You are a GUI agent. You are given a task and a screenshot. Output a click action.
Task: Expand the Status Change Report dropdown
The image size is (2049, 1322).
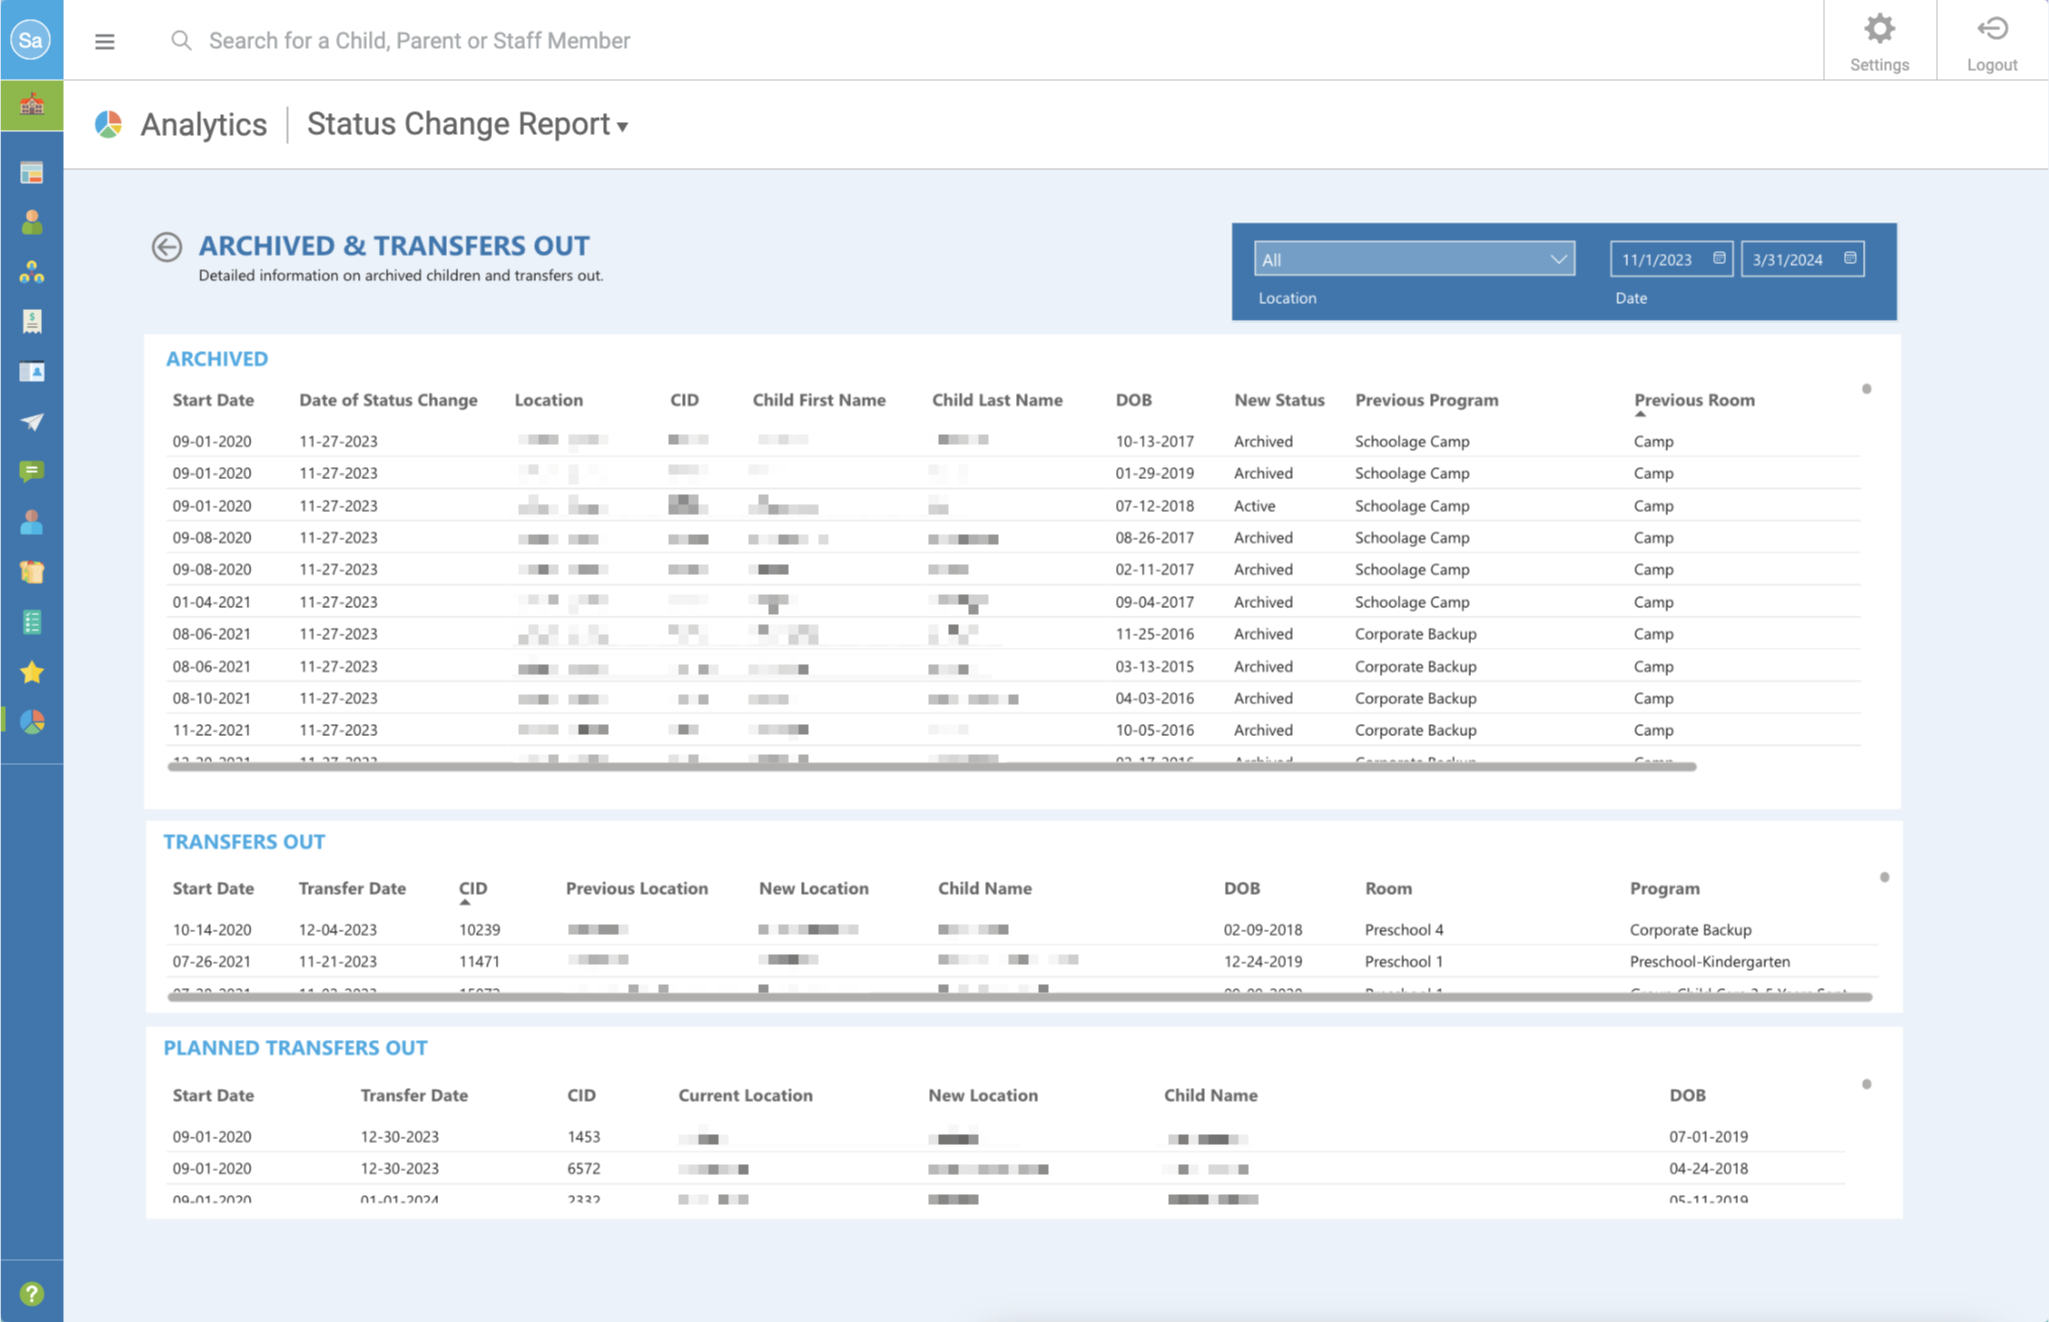[466, 124]
